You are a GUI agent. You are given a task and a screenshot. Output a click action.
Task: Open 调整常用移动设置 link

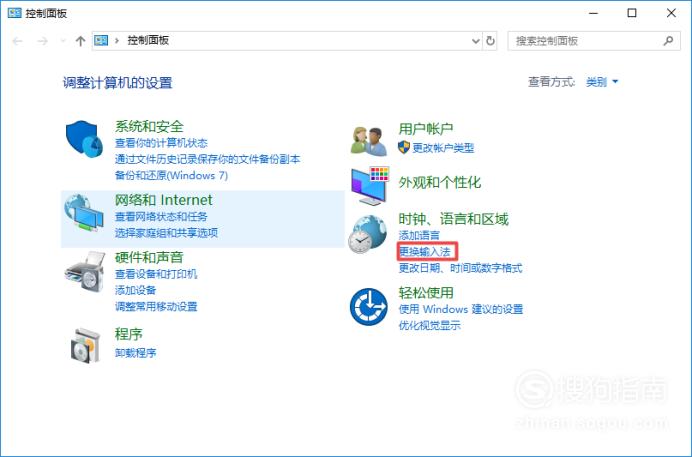click(156, 307)
